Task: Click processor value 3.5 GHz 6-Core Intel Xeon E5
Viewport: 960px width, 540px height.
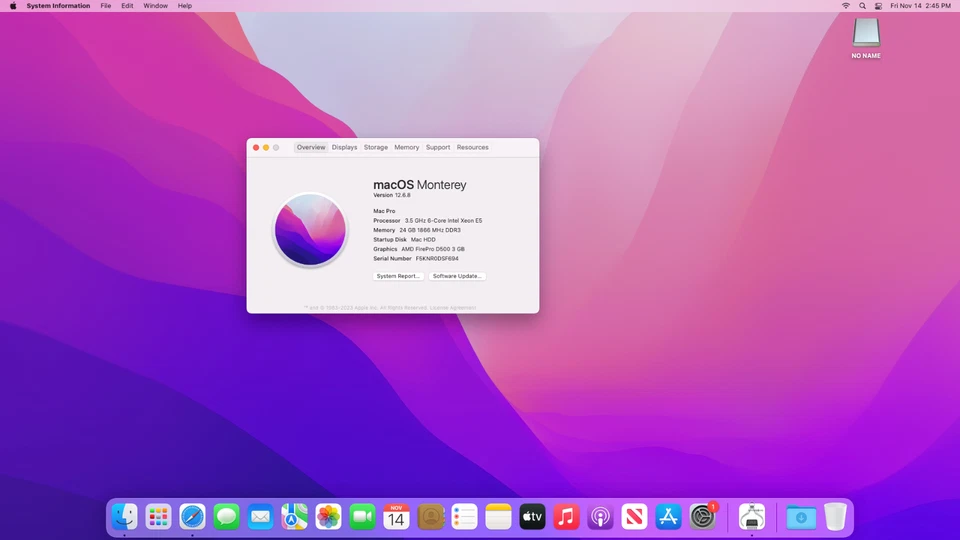Action: [443, 220]
